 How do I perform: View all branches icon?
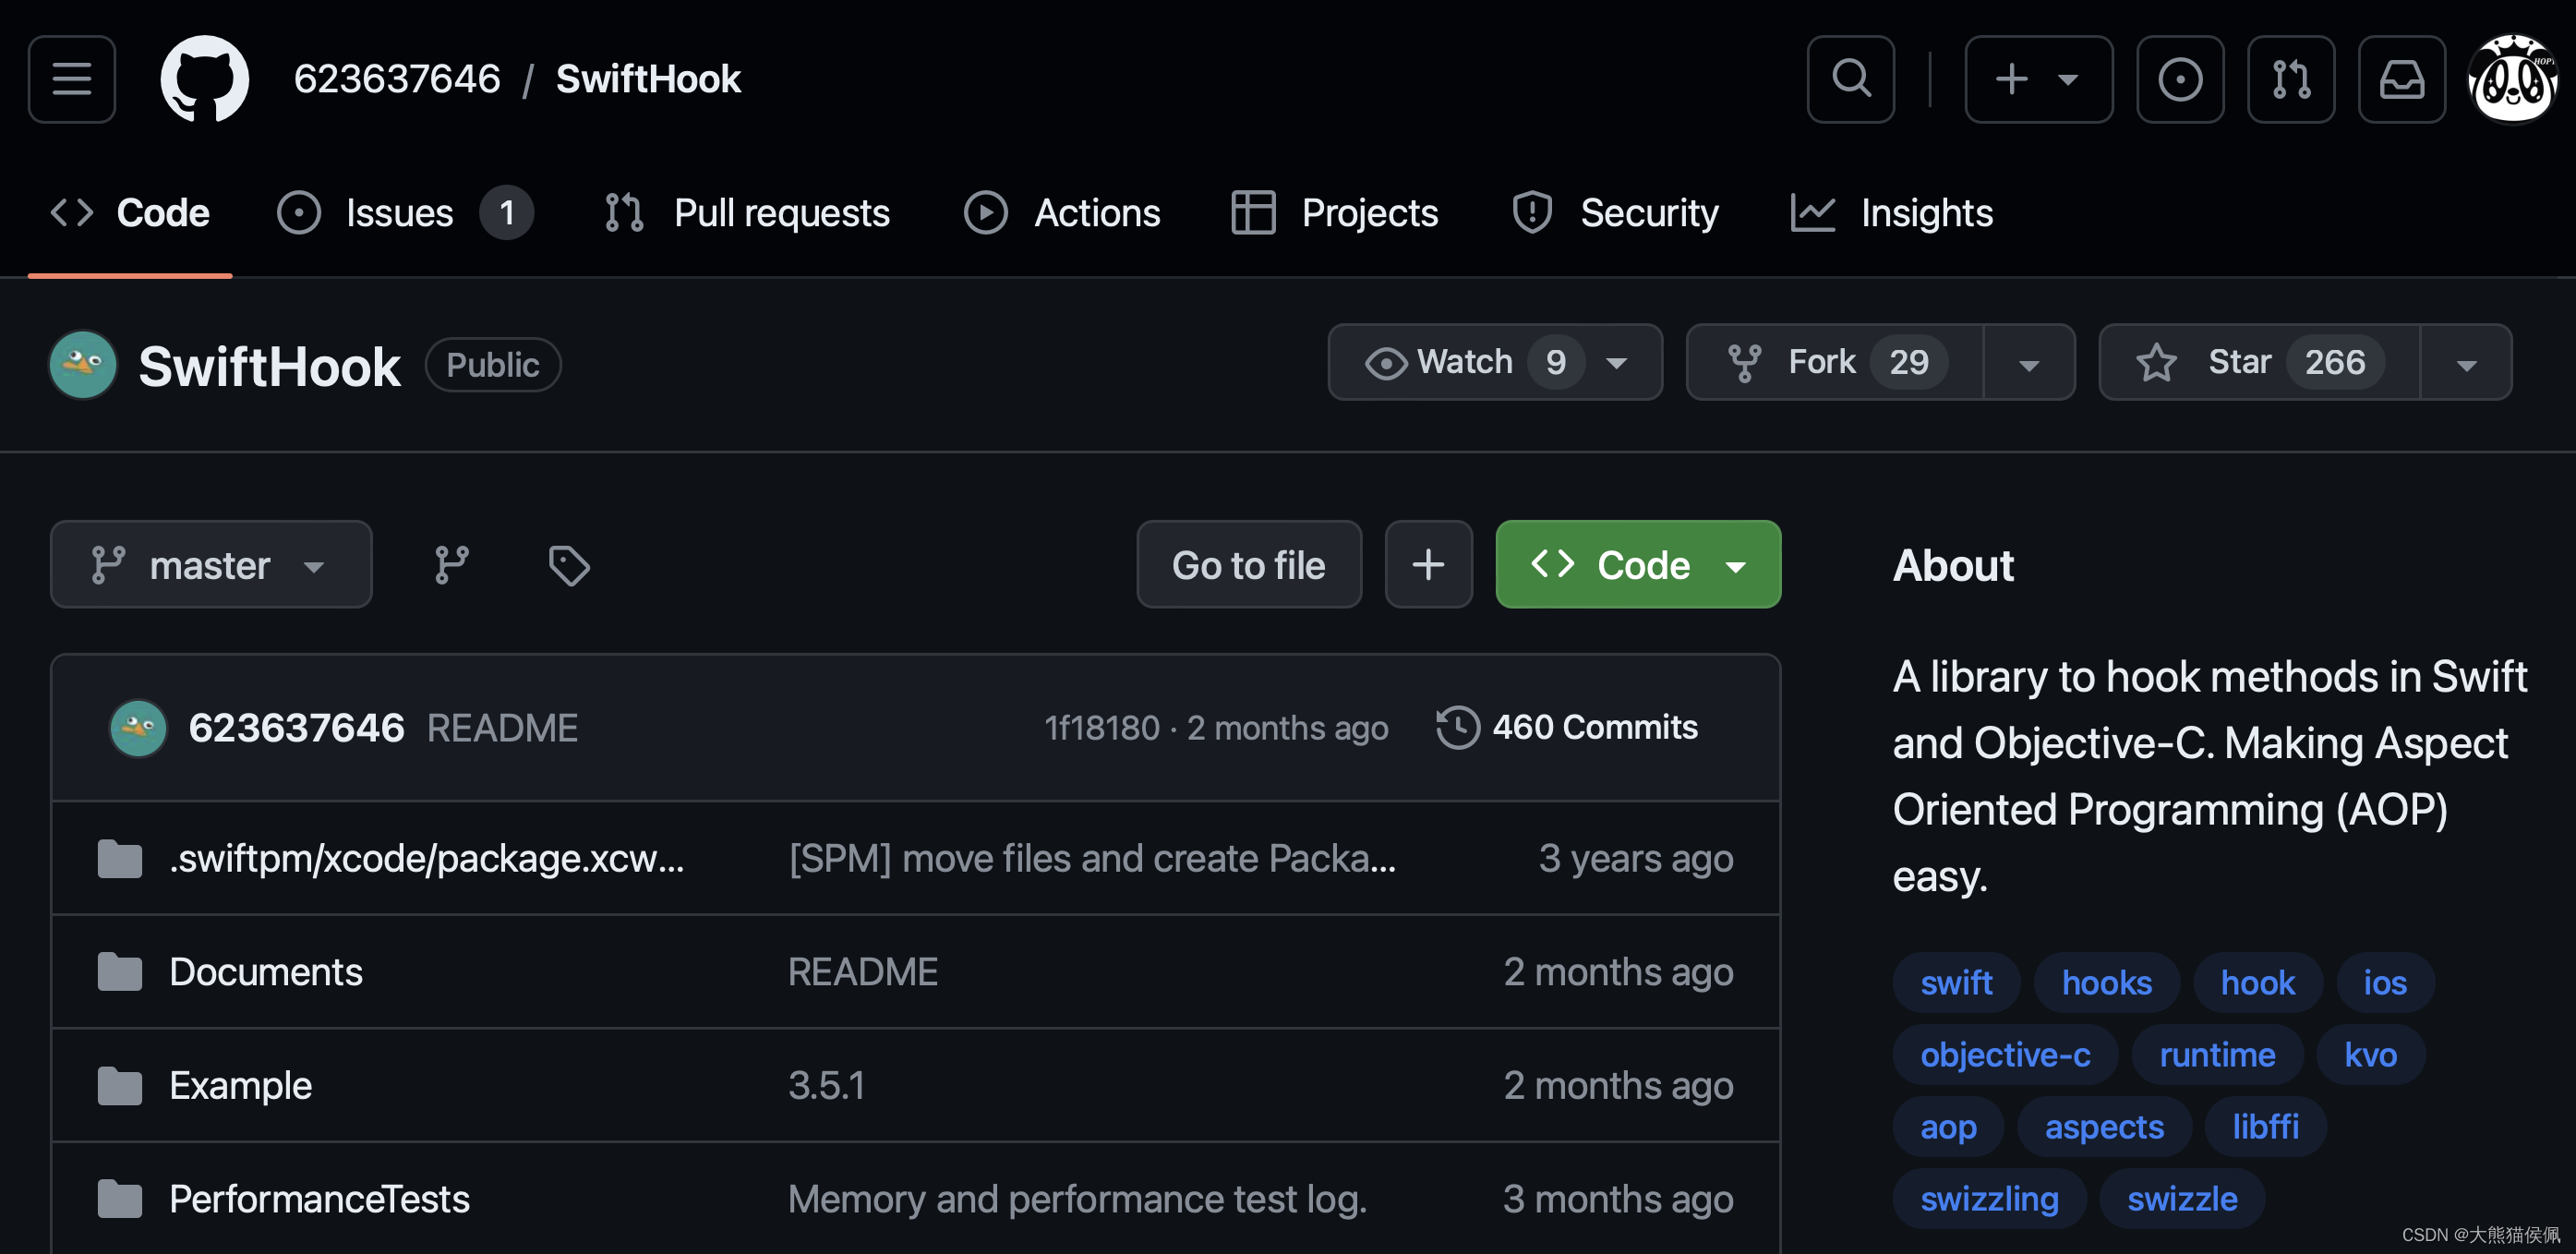[x=452, y=565]
